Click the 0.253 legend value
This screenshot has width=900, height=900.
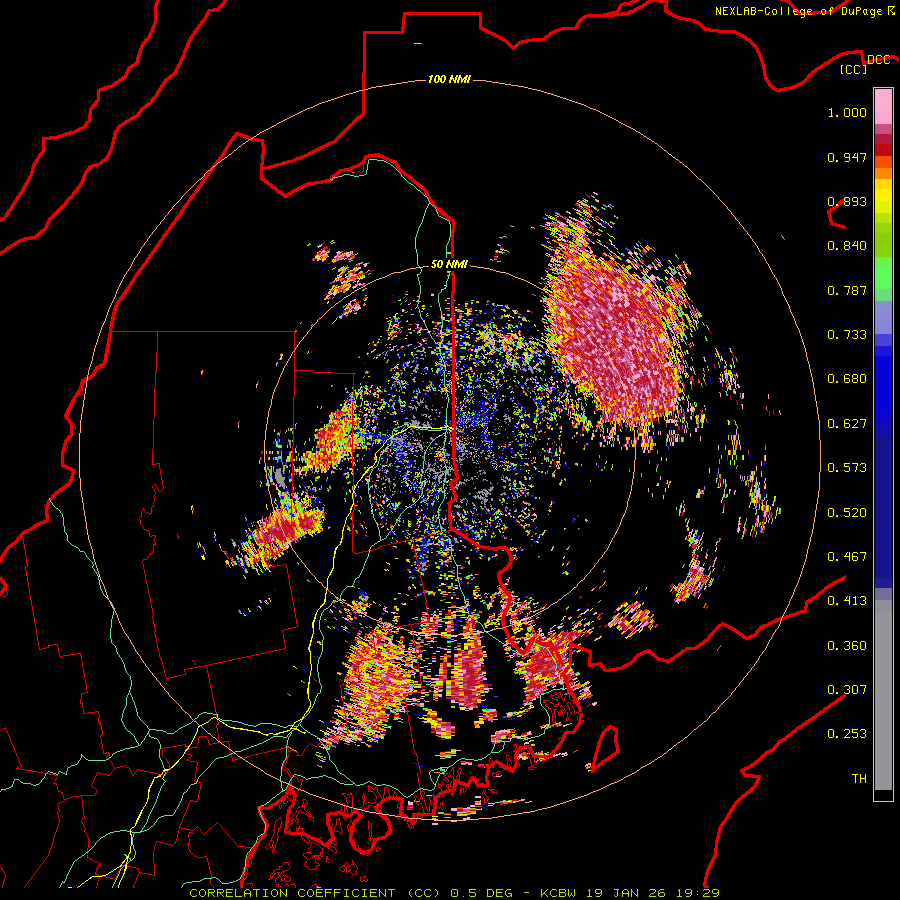[847, 734]
